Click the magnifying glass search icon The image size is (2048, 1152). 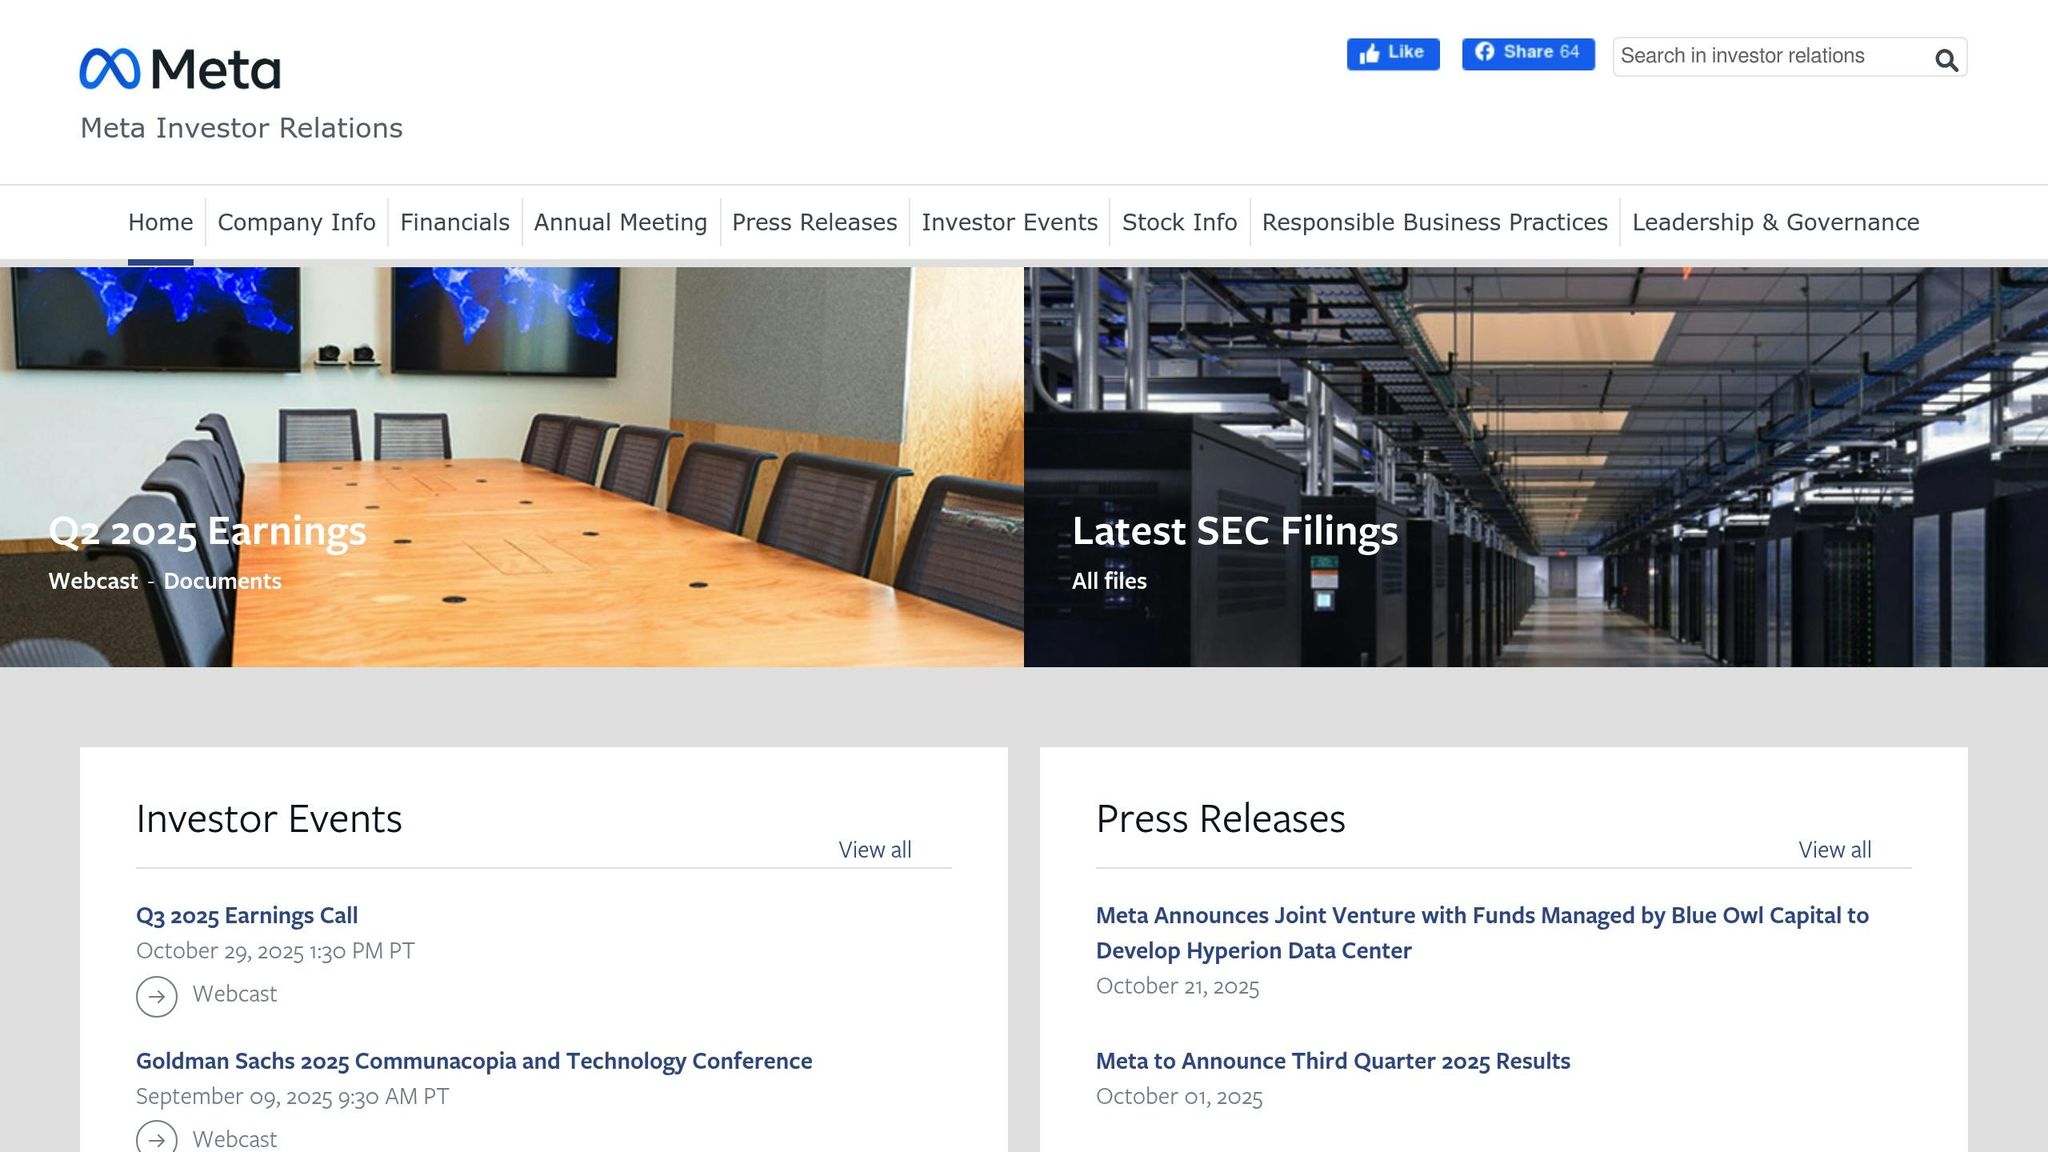pyautogui.click(x=1945, y=60)
